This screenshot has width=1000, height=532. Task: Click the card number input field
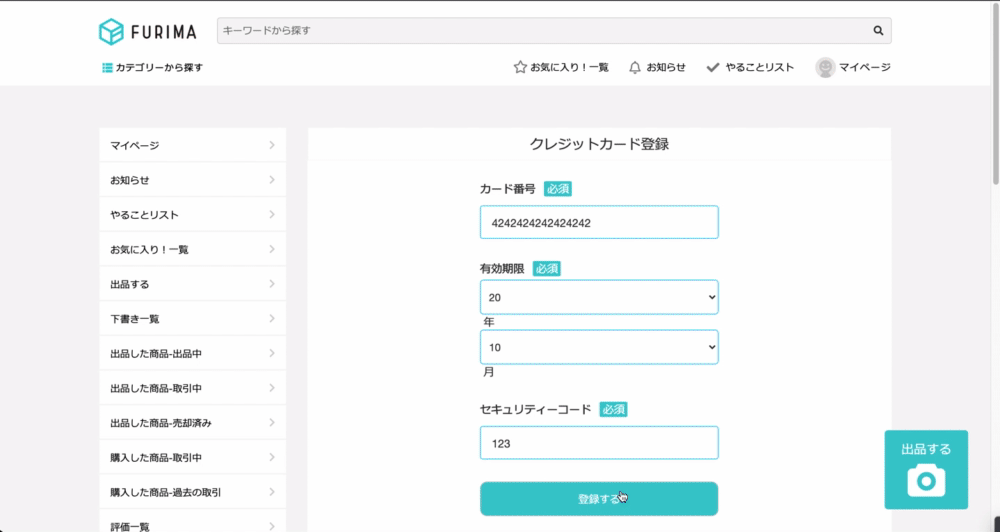599,223
